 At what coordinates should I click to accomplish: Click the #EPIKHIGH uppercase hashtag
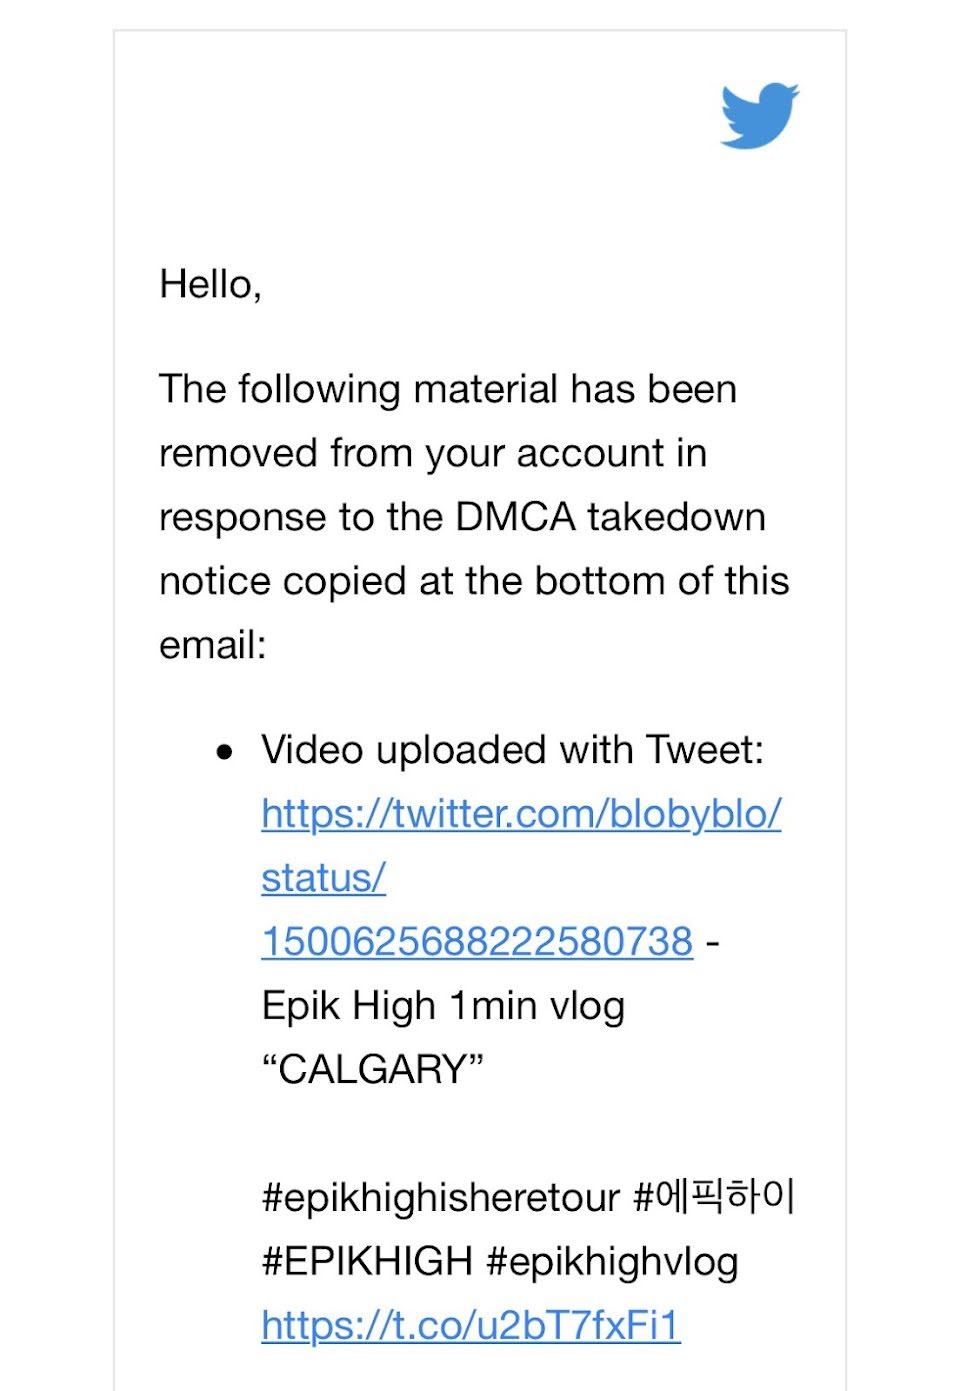click(x=367, y=1262)
